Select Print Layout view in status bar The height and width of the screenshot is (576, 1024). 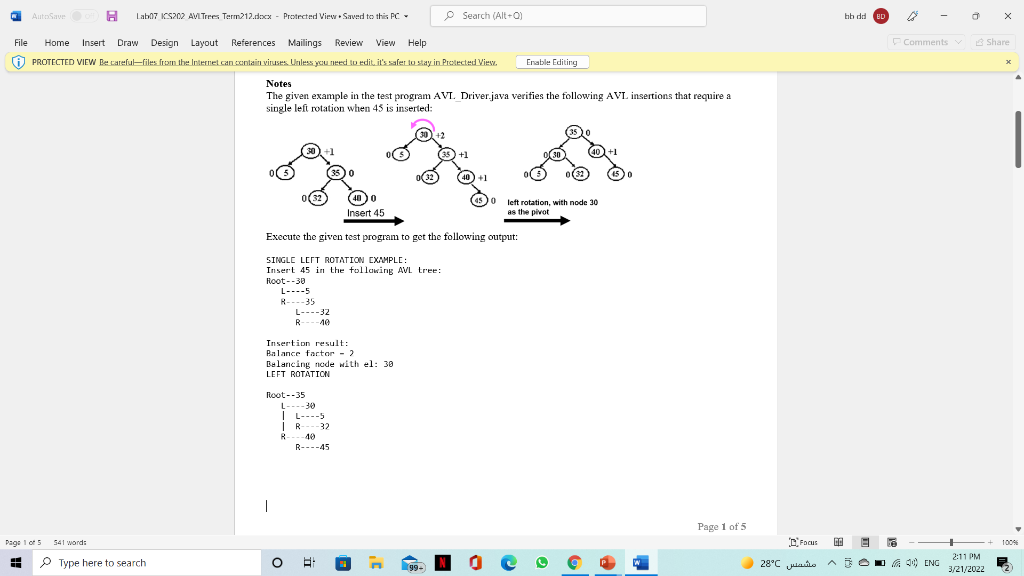click(868, 542)
